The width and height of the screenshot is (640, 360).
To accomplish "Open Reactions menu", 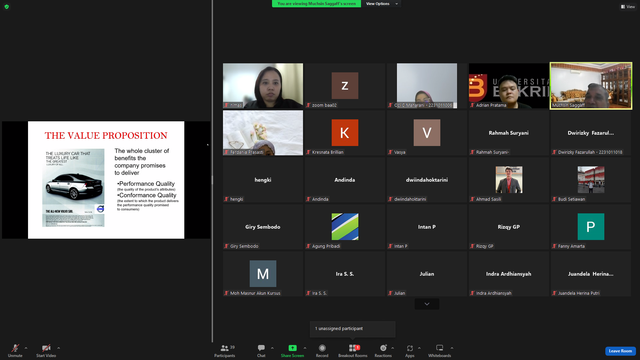I will point(383,350).
